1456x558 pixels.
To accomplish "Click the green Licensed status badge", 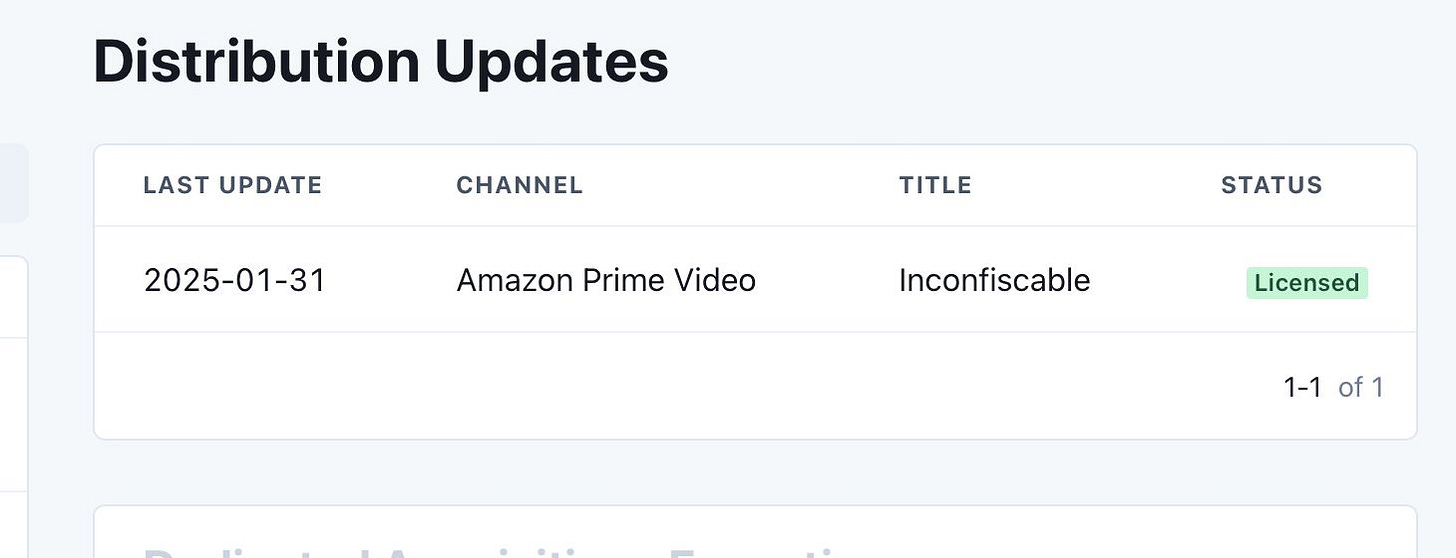I will click(1306, 283).
